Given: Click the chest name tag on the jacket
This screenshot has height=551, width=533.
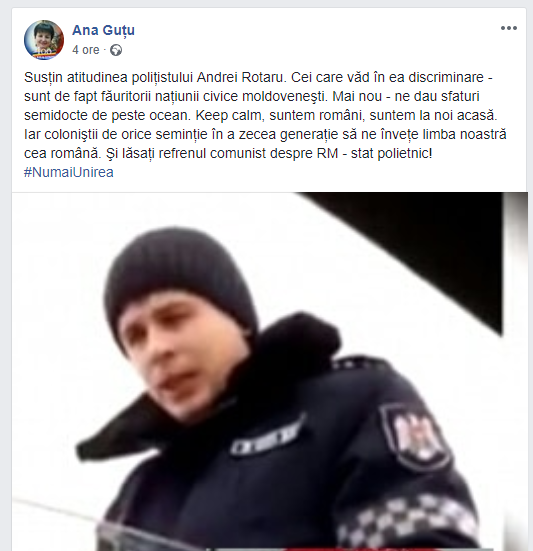Looking at the screenshot, I should 265,437.
